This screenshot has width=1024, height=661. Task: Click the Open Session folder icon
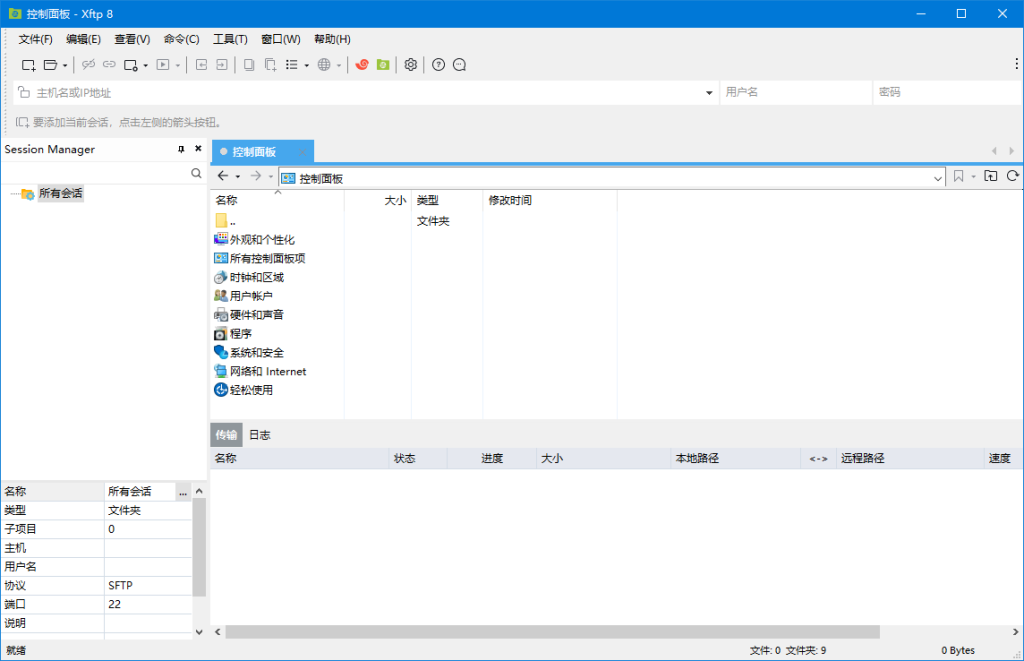point(50,65)
